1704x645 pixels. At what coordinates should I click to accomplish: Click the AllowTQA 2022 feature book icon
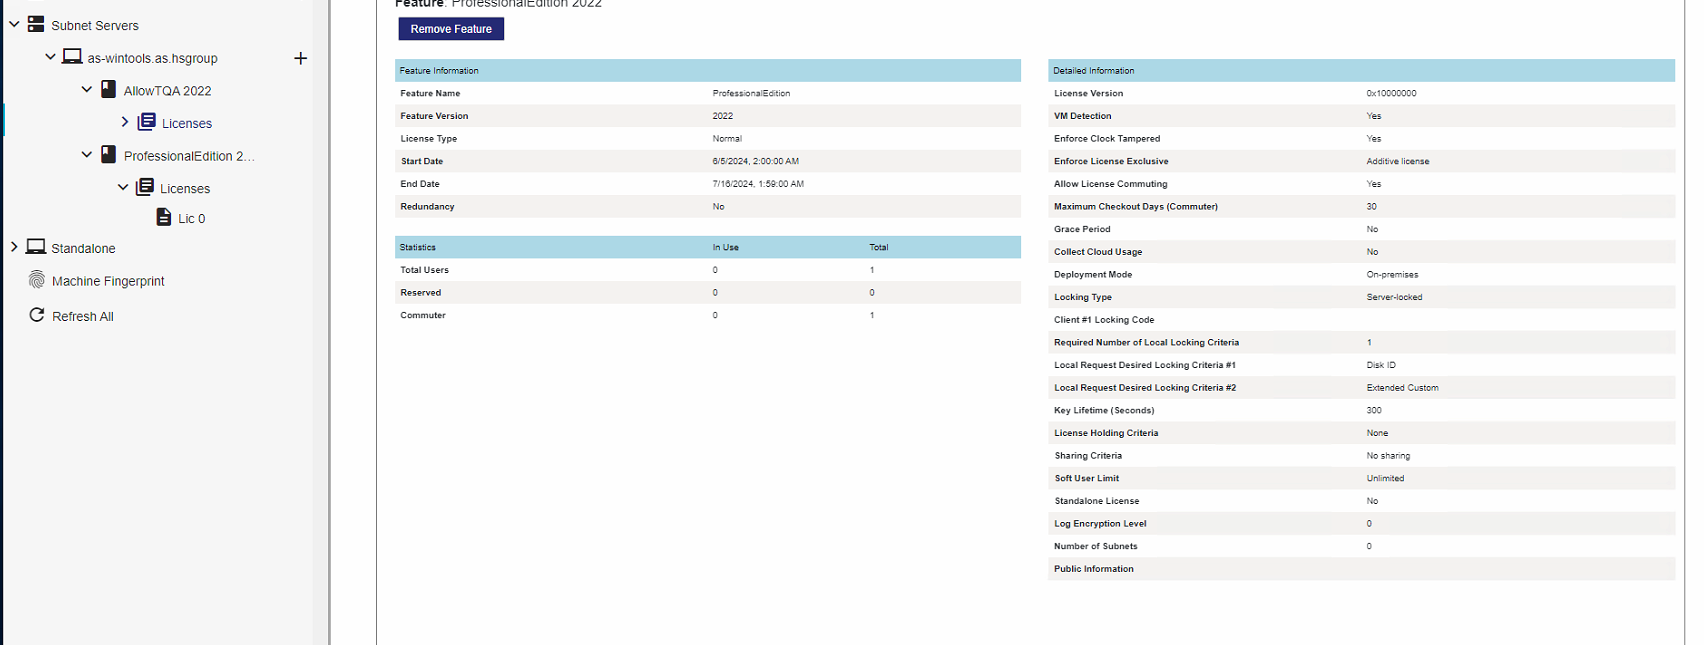109,90
